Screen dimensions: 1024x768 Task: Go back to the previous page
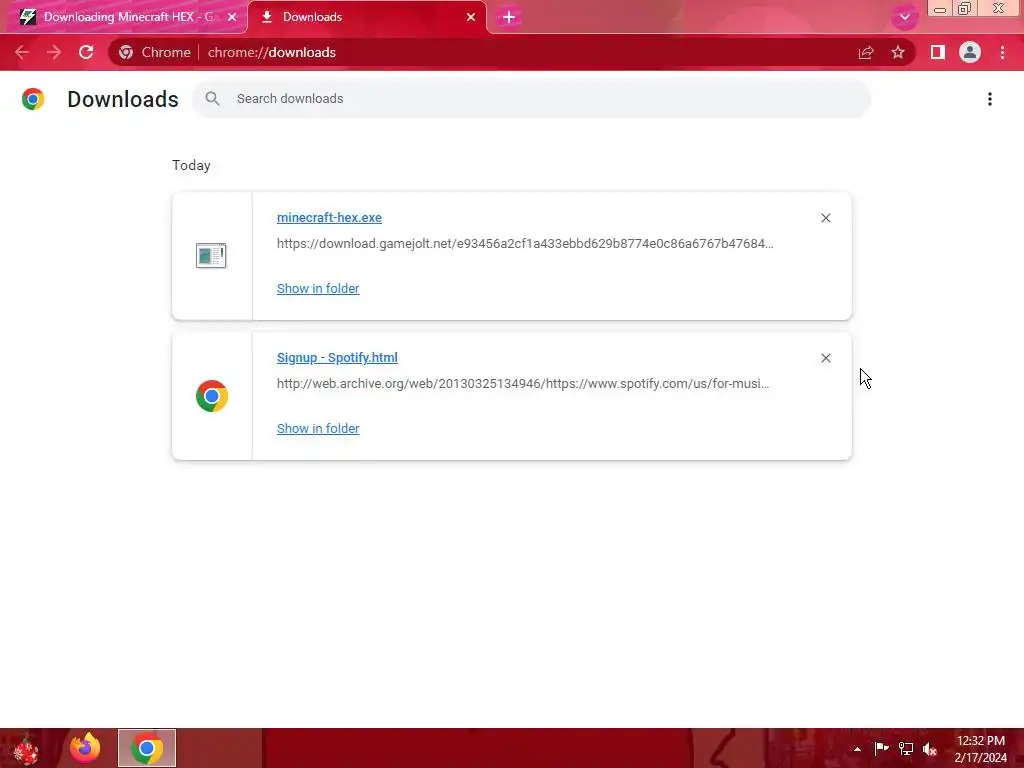coord(22,52)
